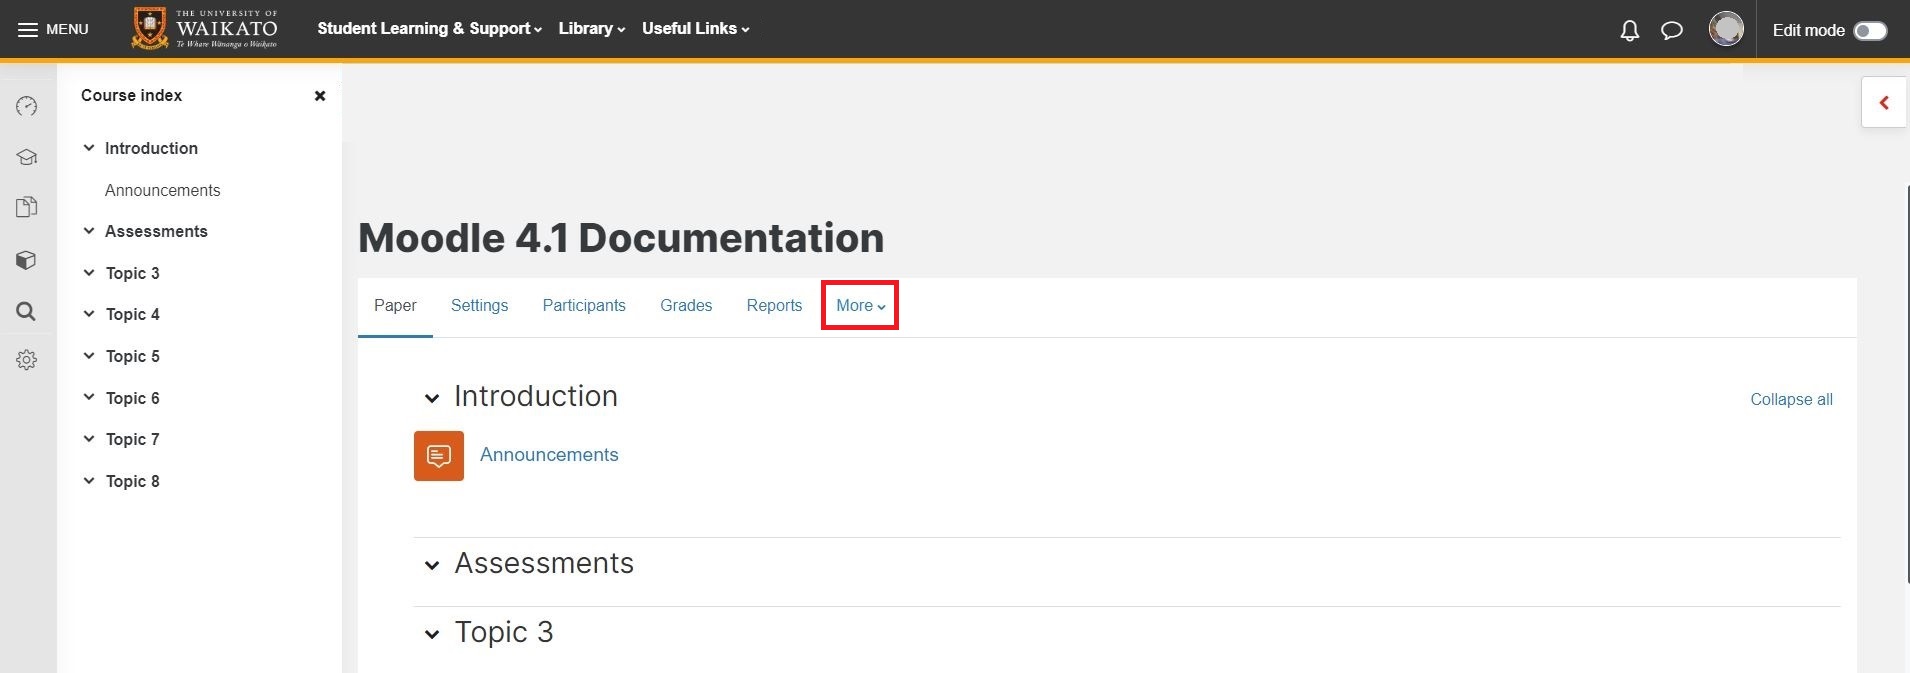This screenshot has height=673, width=1910.
Task: Collapse Topic 3 chevron in course index
Action: [x=89, y=273]
